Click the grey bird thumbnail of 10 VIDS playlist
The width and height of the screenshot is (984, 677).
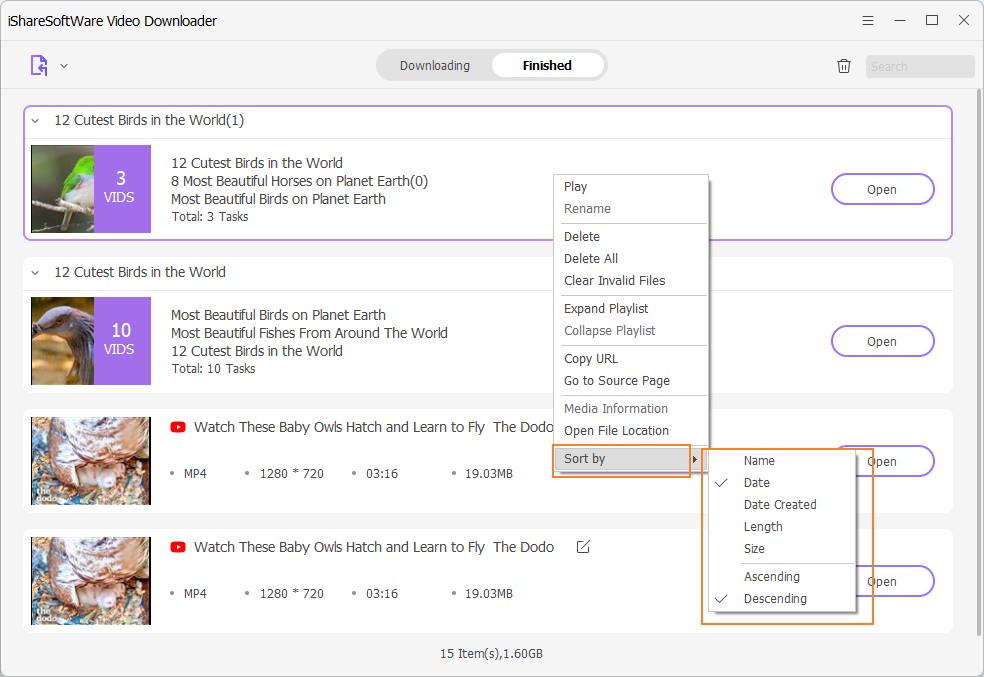click(63, 341)
